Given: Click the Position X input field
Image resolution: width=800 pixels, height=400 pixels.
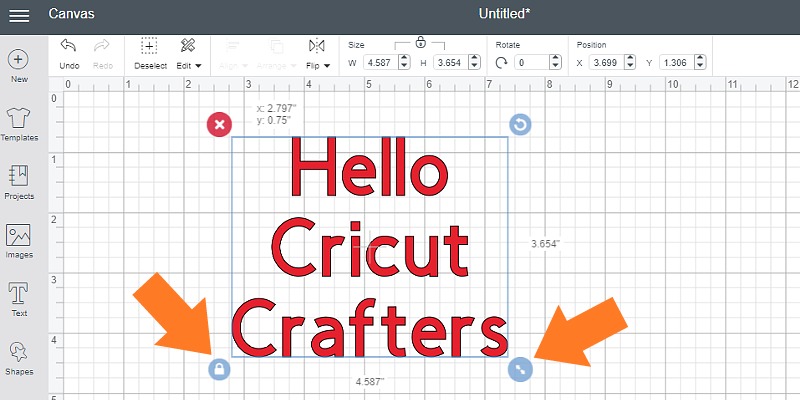Looking at the screenshot, I should tap(606, 63).
